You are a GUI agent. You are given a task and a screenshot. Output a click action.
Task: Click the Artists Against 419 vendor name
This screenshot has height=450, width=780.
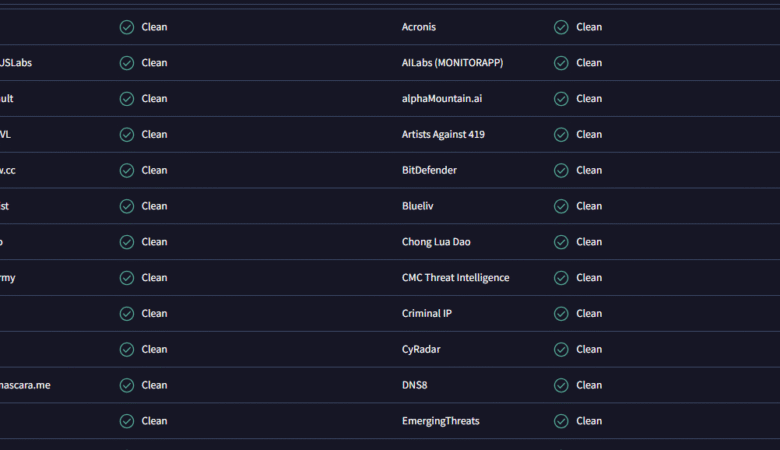tap(443, 135)
